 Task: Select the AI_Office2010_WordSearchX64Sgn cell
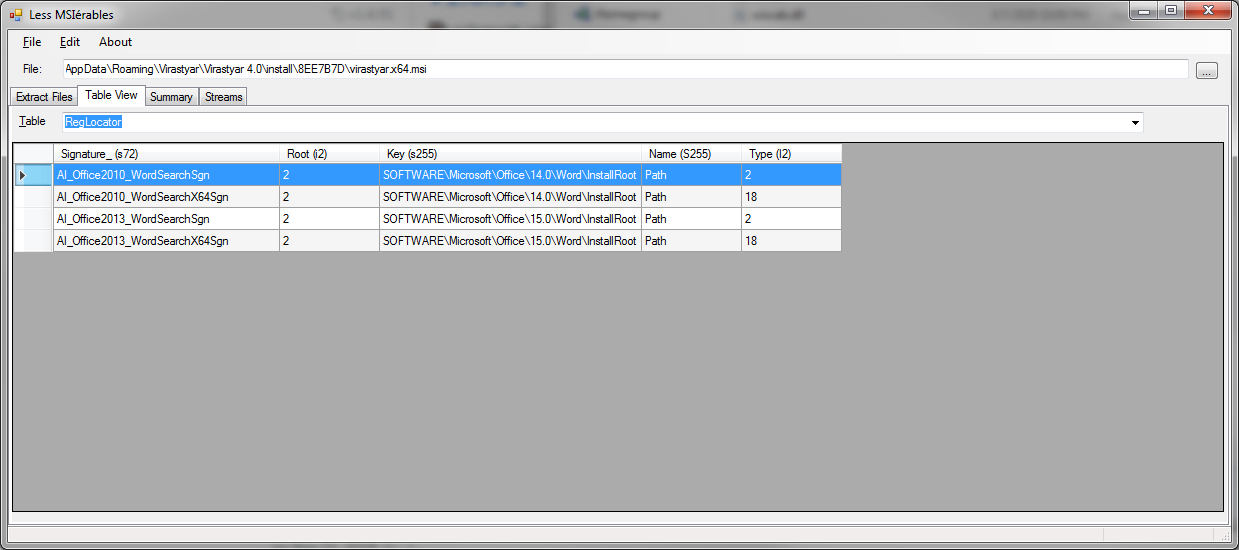(x=166, y=197)
